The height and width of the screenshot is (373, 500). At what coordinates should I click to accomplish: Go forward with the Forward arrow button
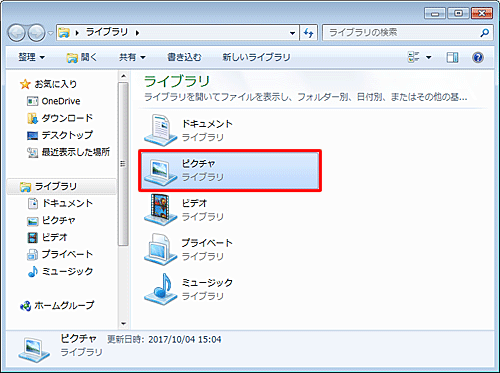point(36,33)
